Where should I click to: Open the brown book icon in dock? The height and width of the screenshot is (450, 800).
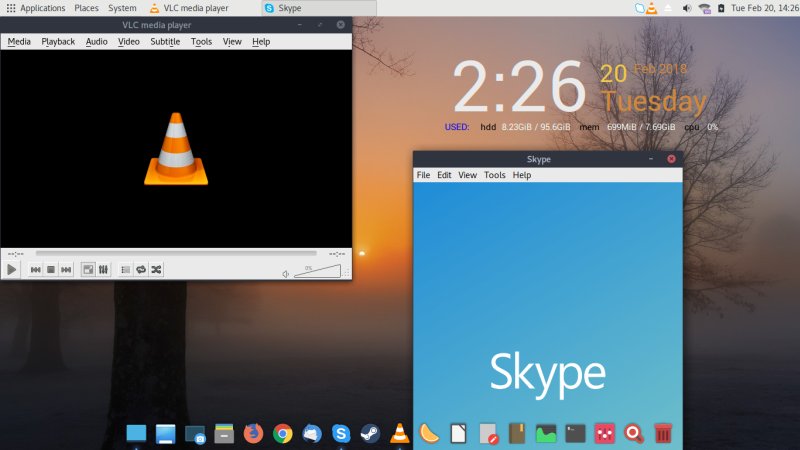pyautogui.click(x=516, y=433)
